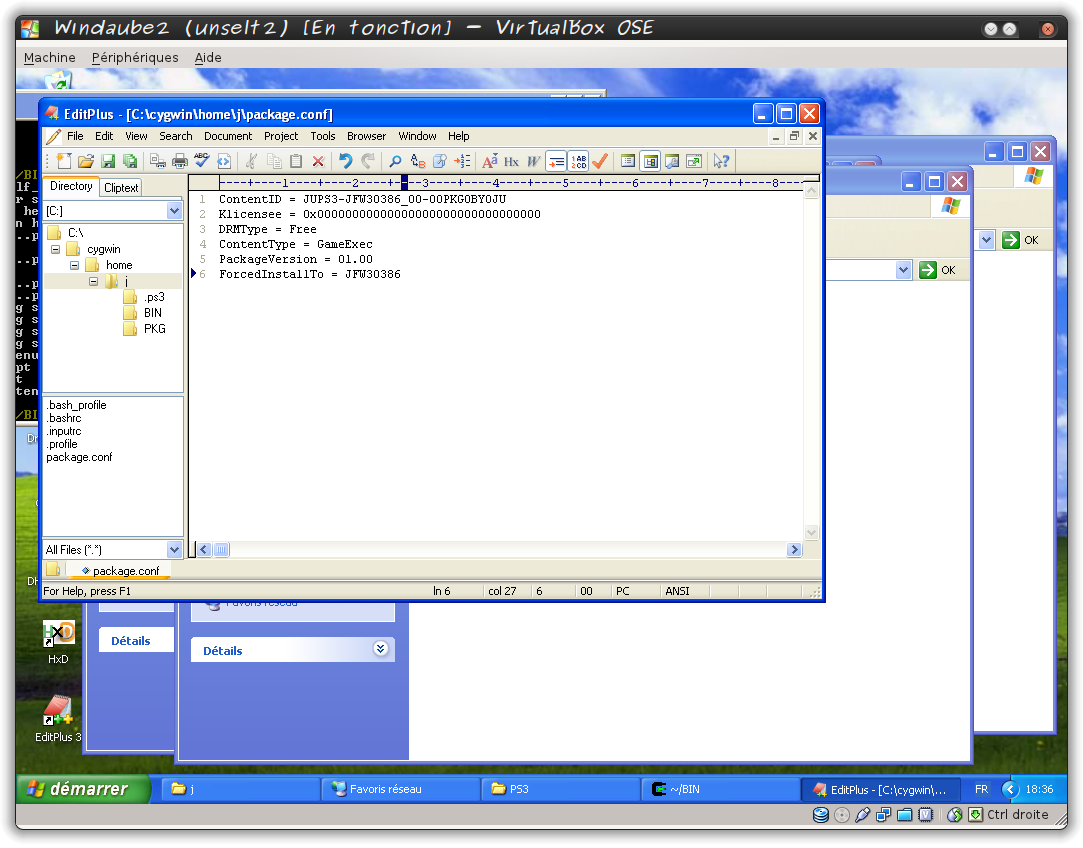
Task: Create a new document with the New toolbar icon
Action: point(64,162)
